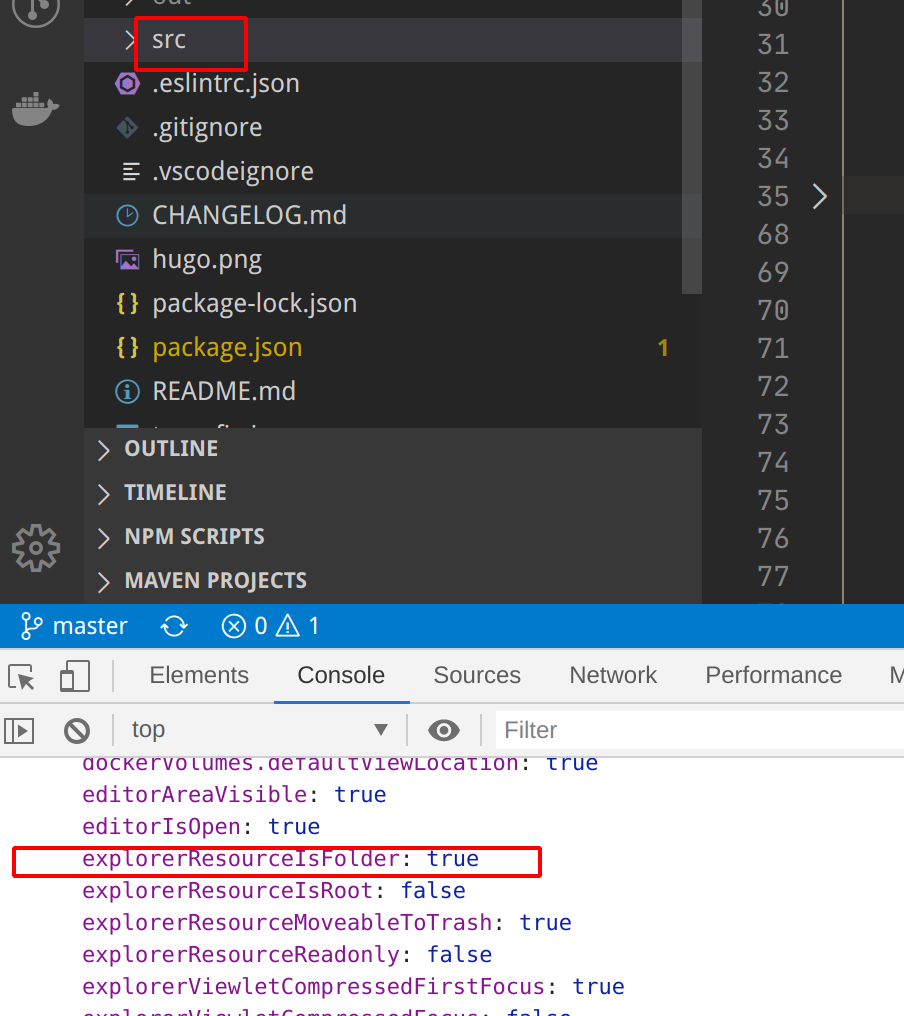Open the master branch selector
The image size is (904, 1016).
tap(74, 626)
